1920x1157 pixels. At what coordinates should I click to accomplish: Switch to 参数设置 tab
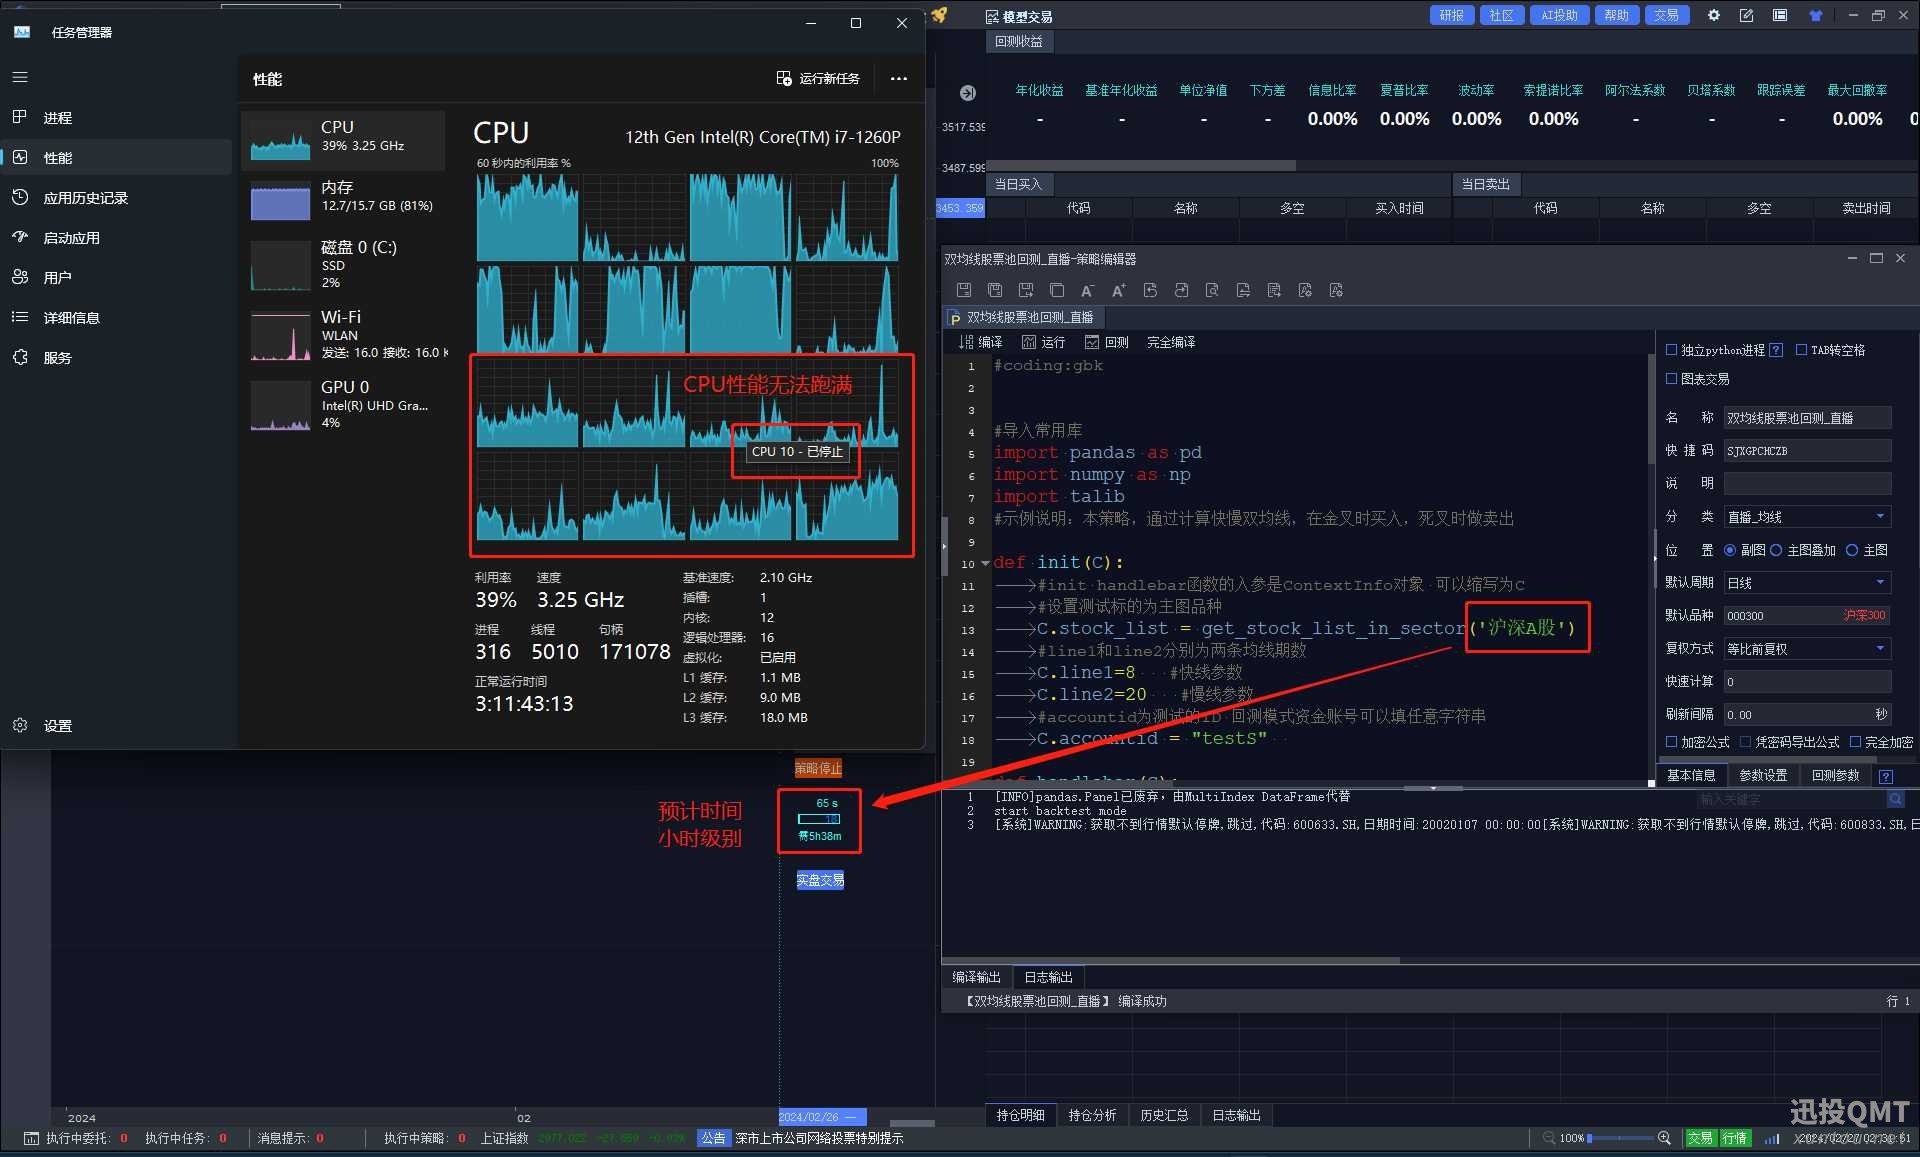point(1763,776)
